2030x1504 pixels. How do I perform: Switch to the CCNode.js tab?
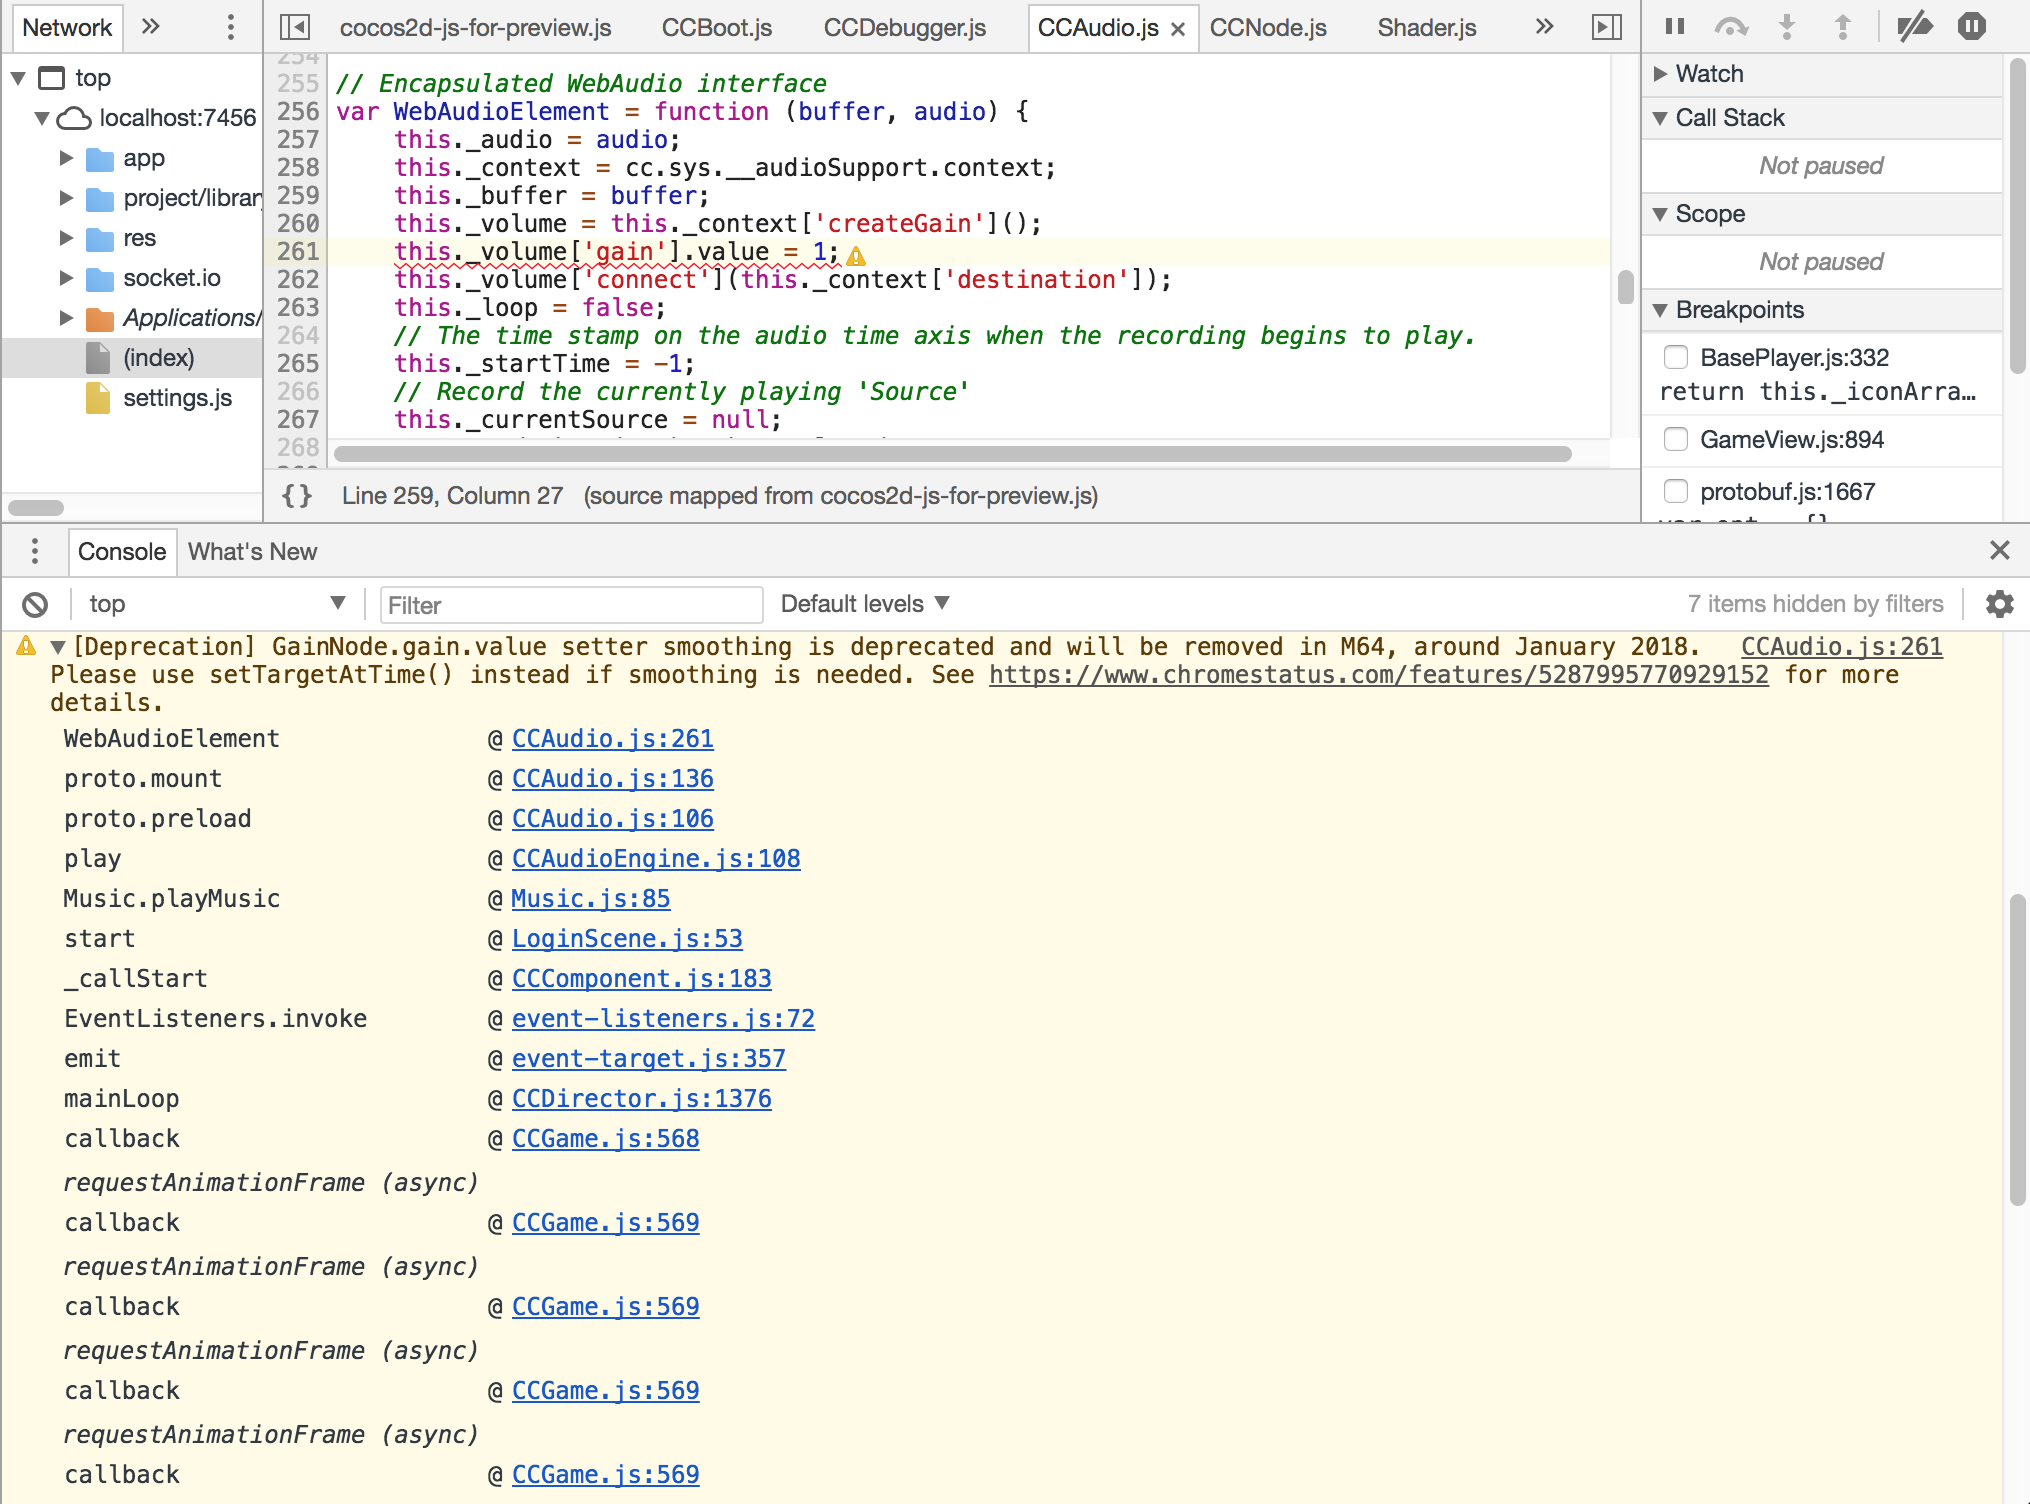point(1268,28)
